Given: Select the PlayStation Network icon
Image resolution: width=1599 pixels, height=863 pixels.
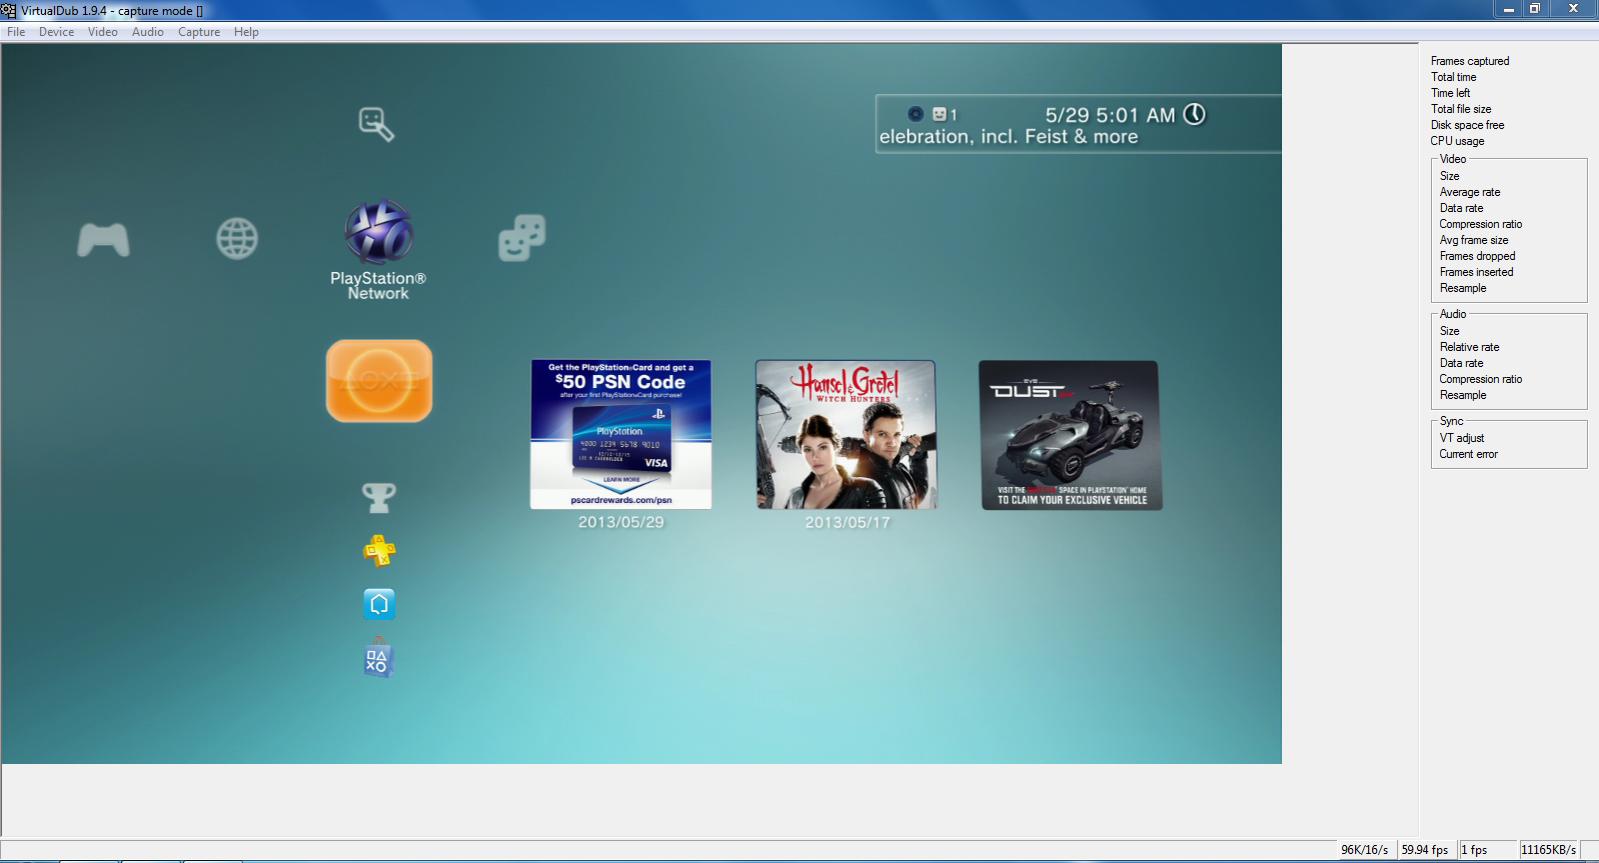Looking at the screenshot, I should (378, 231).
